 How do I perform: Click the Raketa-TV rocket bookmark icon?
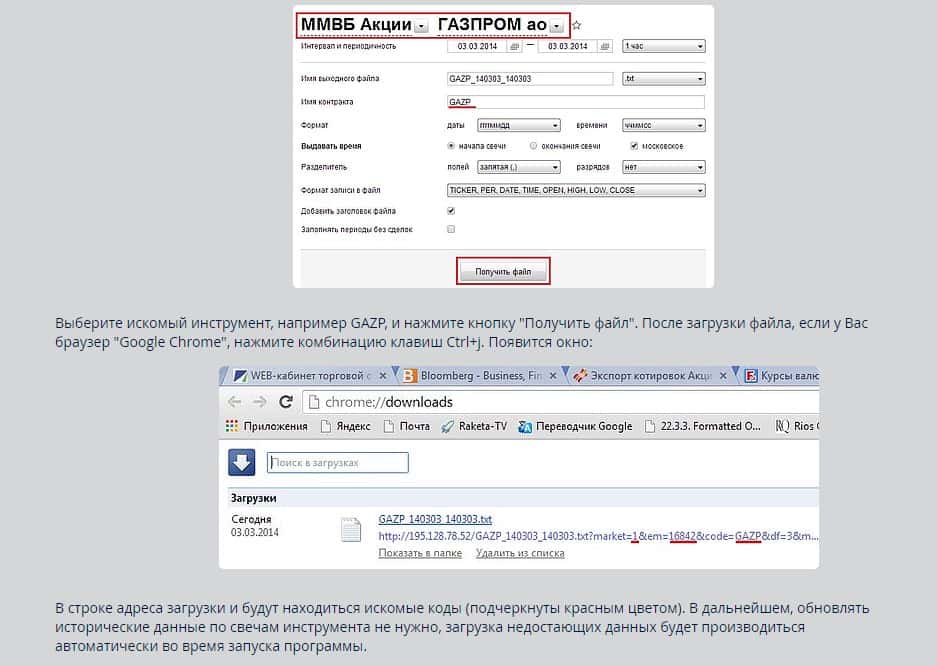[447, 426]
